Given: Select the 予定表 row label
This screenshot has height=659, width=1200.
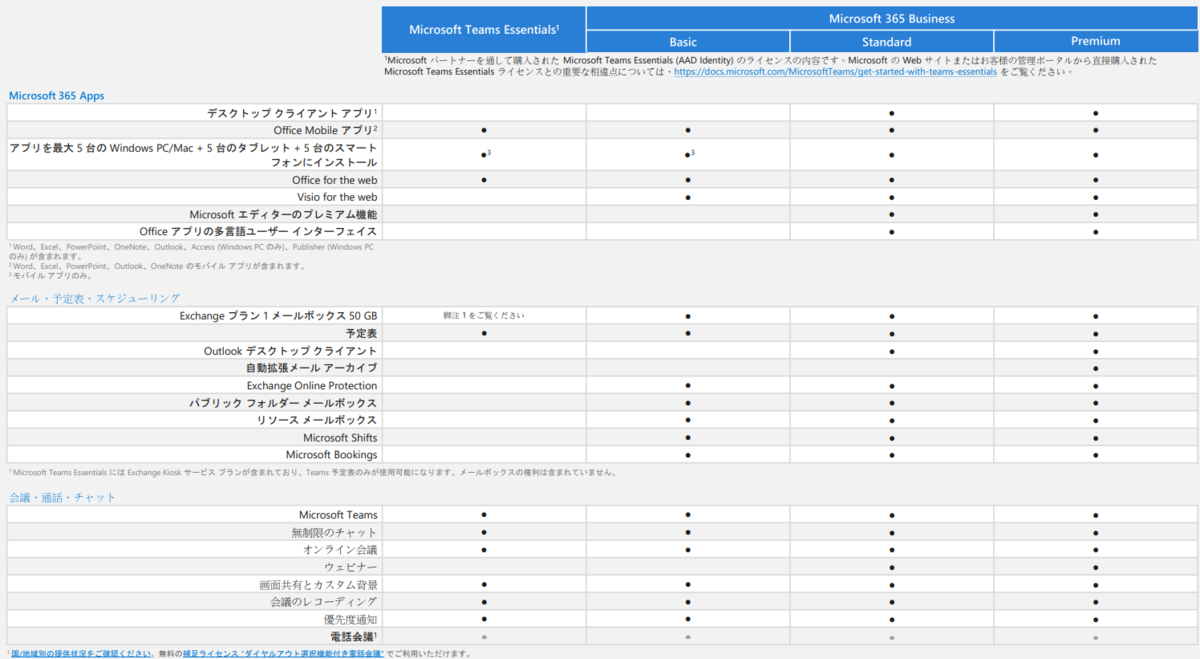Looking at the screenshot, I should click(x=361, y=333).
